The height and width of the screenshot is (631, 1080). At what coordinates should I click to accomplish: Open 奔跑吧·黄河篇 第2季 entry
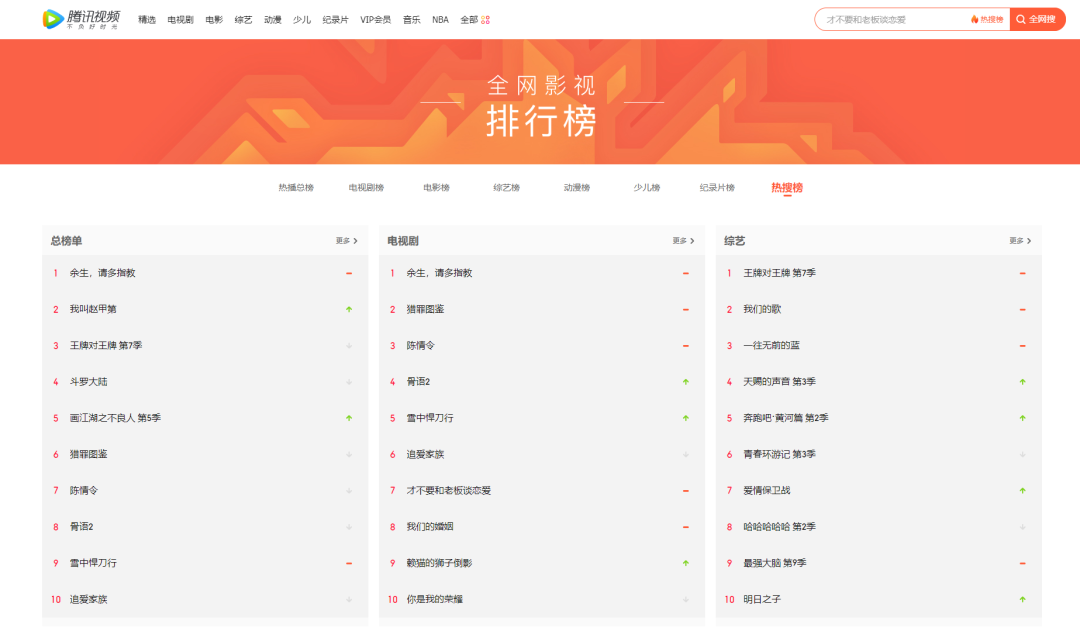tap(786, 418)
